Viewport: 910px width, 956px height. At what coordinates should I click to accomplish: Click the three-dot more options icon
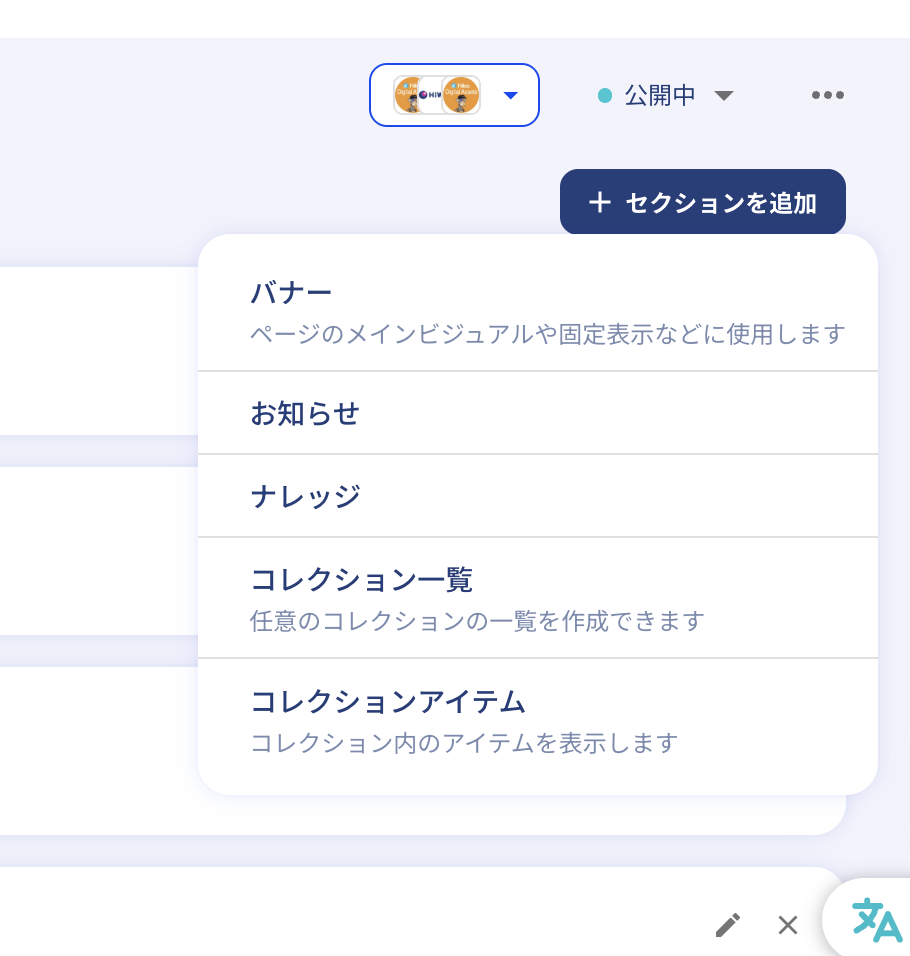[827, 95]
